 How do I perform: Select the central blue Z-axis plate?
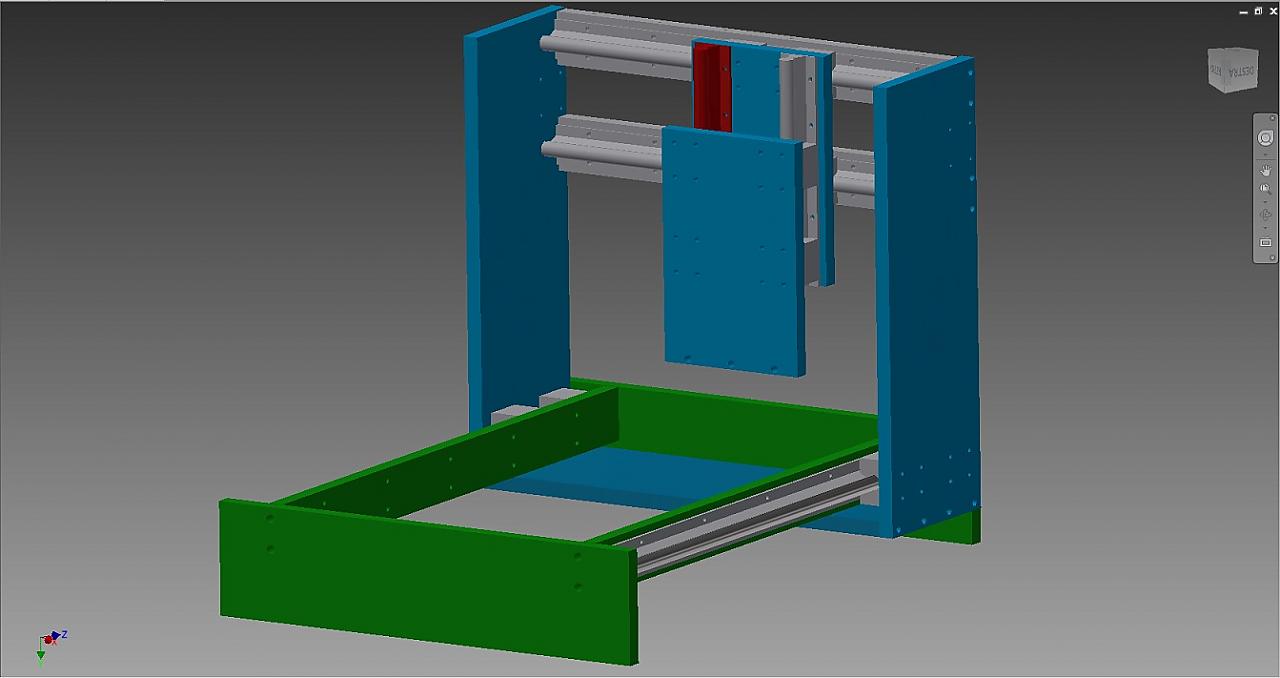(732, 250)
